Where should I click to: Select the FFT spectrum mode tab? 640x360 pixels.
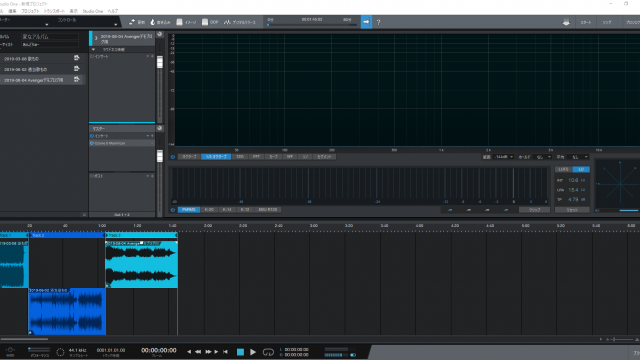256,157
